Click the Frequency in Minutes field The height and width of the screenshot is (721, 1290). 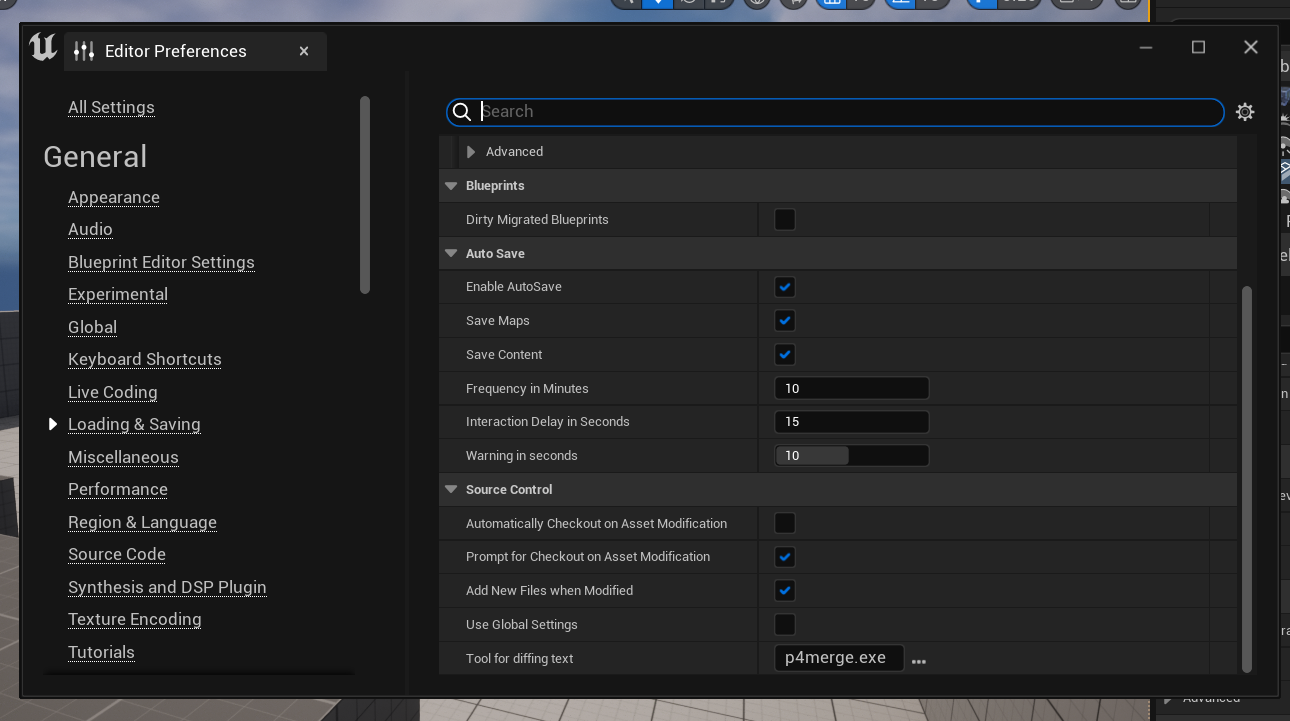[x=851, y=388]
